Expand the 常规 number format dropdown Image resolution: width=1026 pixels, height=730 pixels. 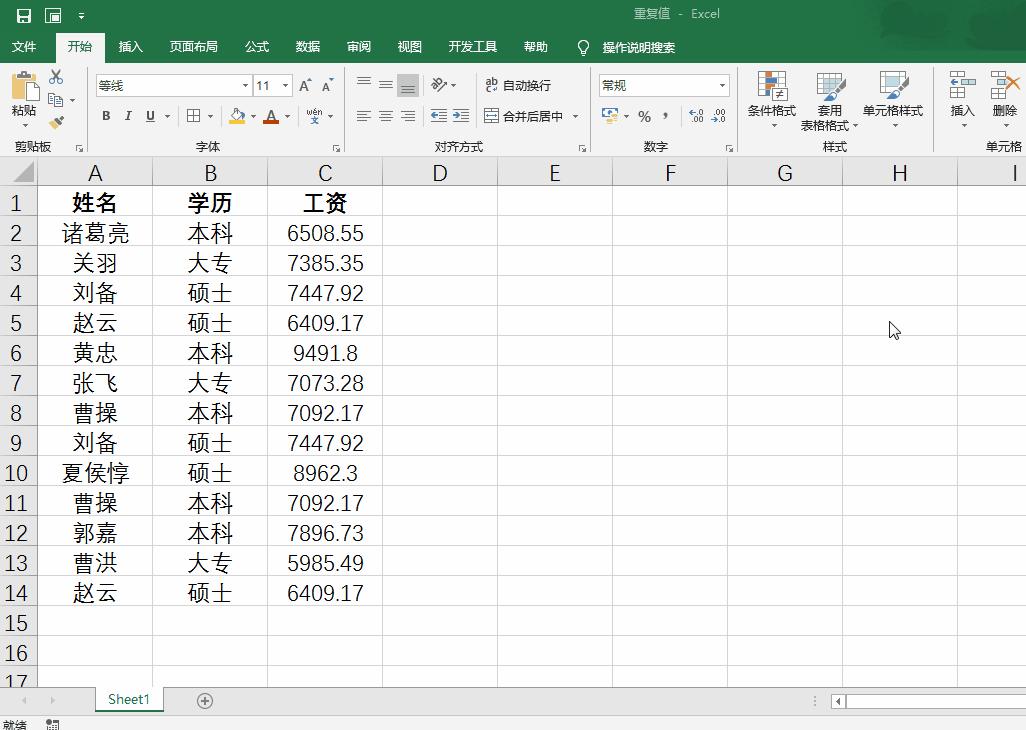(x=722, y=85)
